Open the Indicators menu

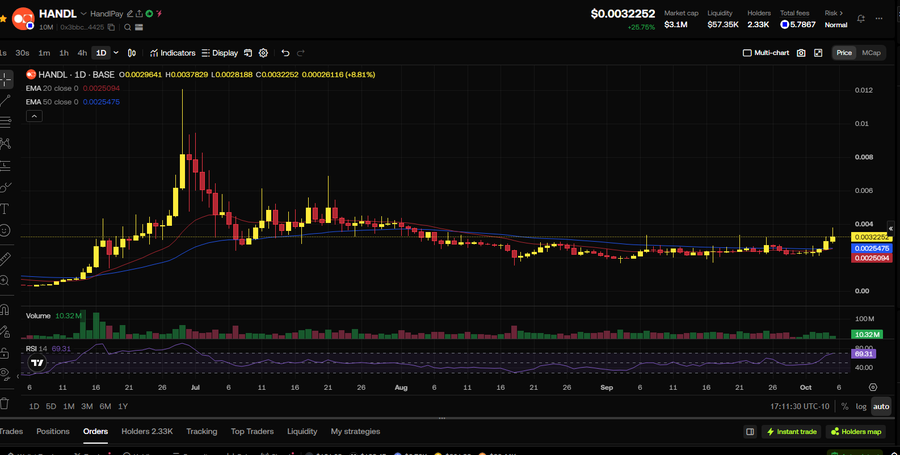tap(173, 53)
